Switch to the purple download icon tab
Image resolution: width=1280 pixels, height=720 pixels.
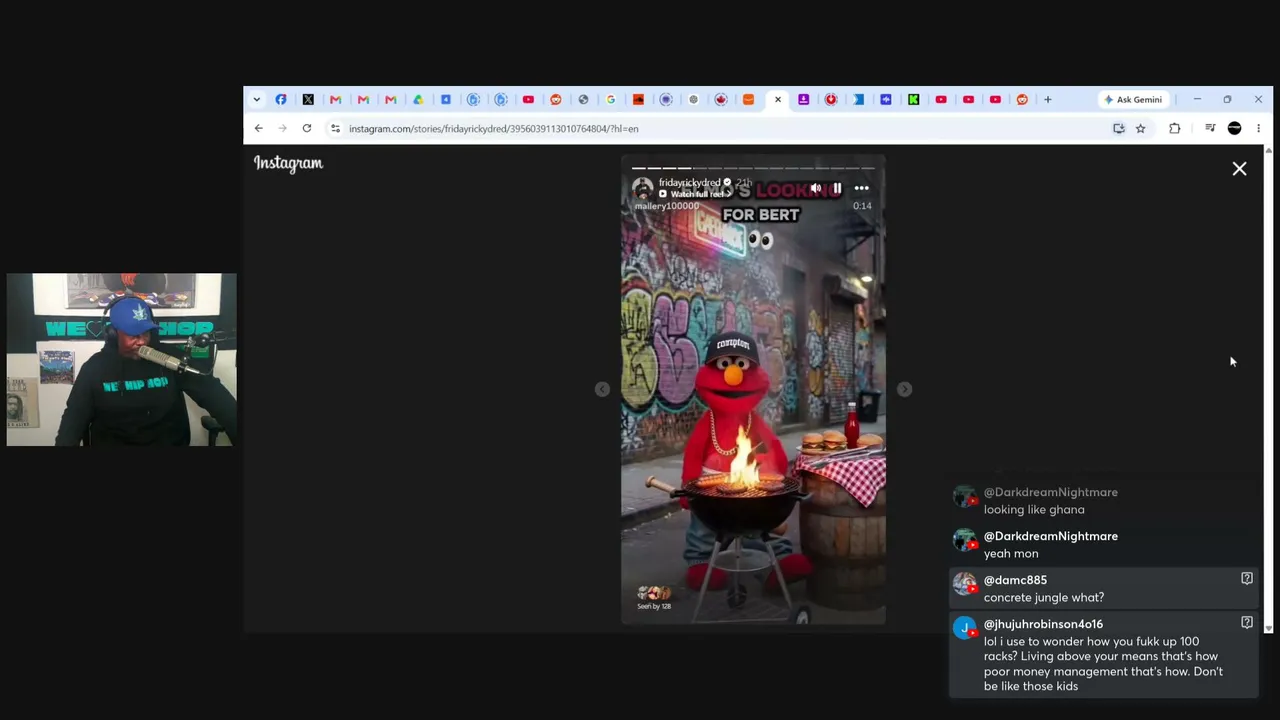[x=803, y=99]
